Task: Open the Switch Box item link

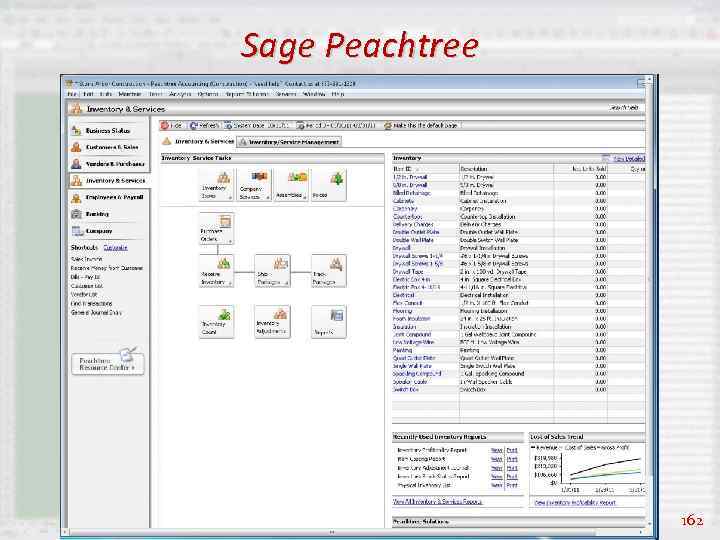Action: coord(405,390)
